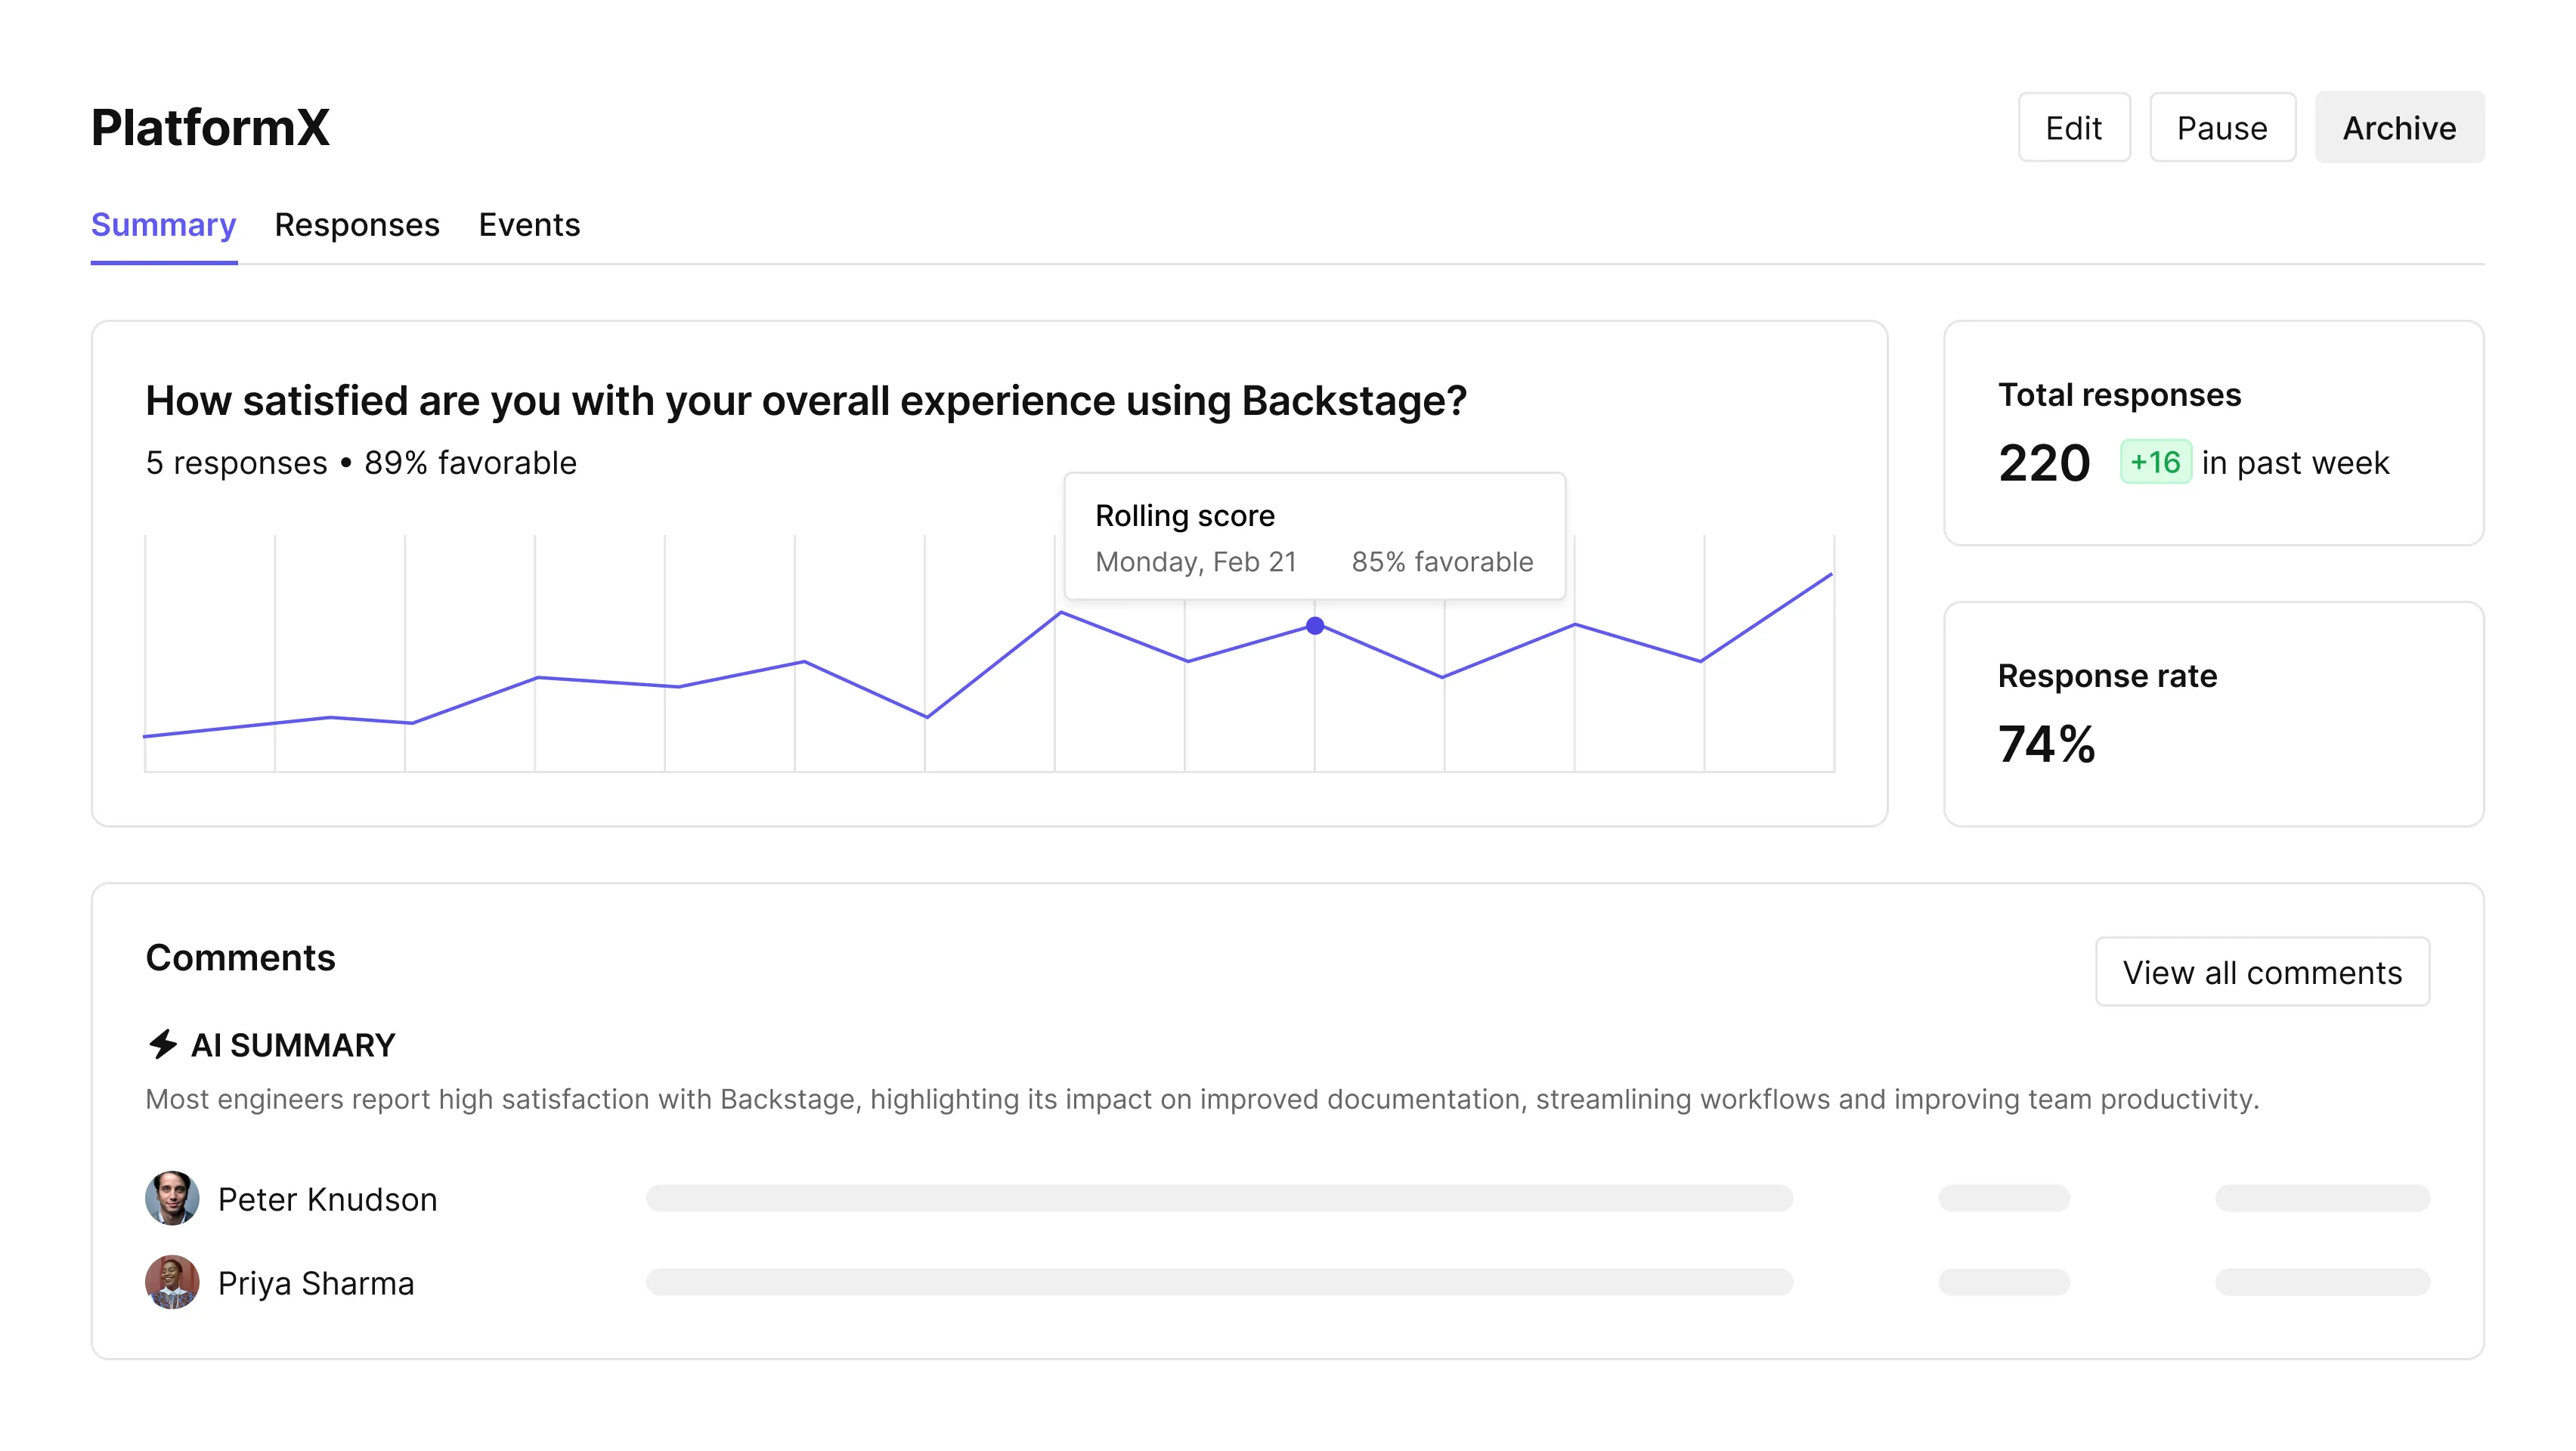
Task: Click the Response rate heading
Action: pos(2107,676)
